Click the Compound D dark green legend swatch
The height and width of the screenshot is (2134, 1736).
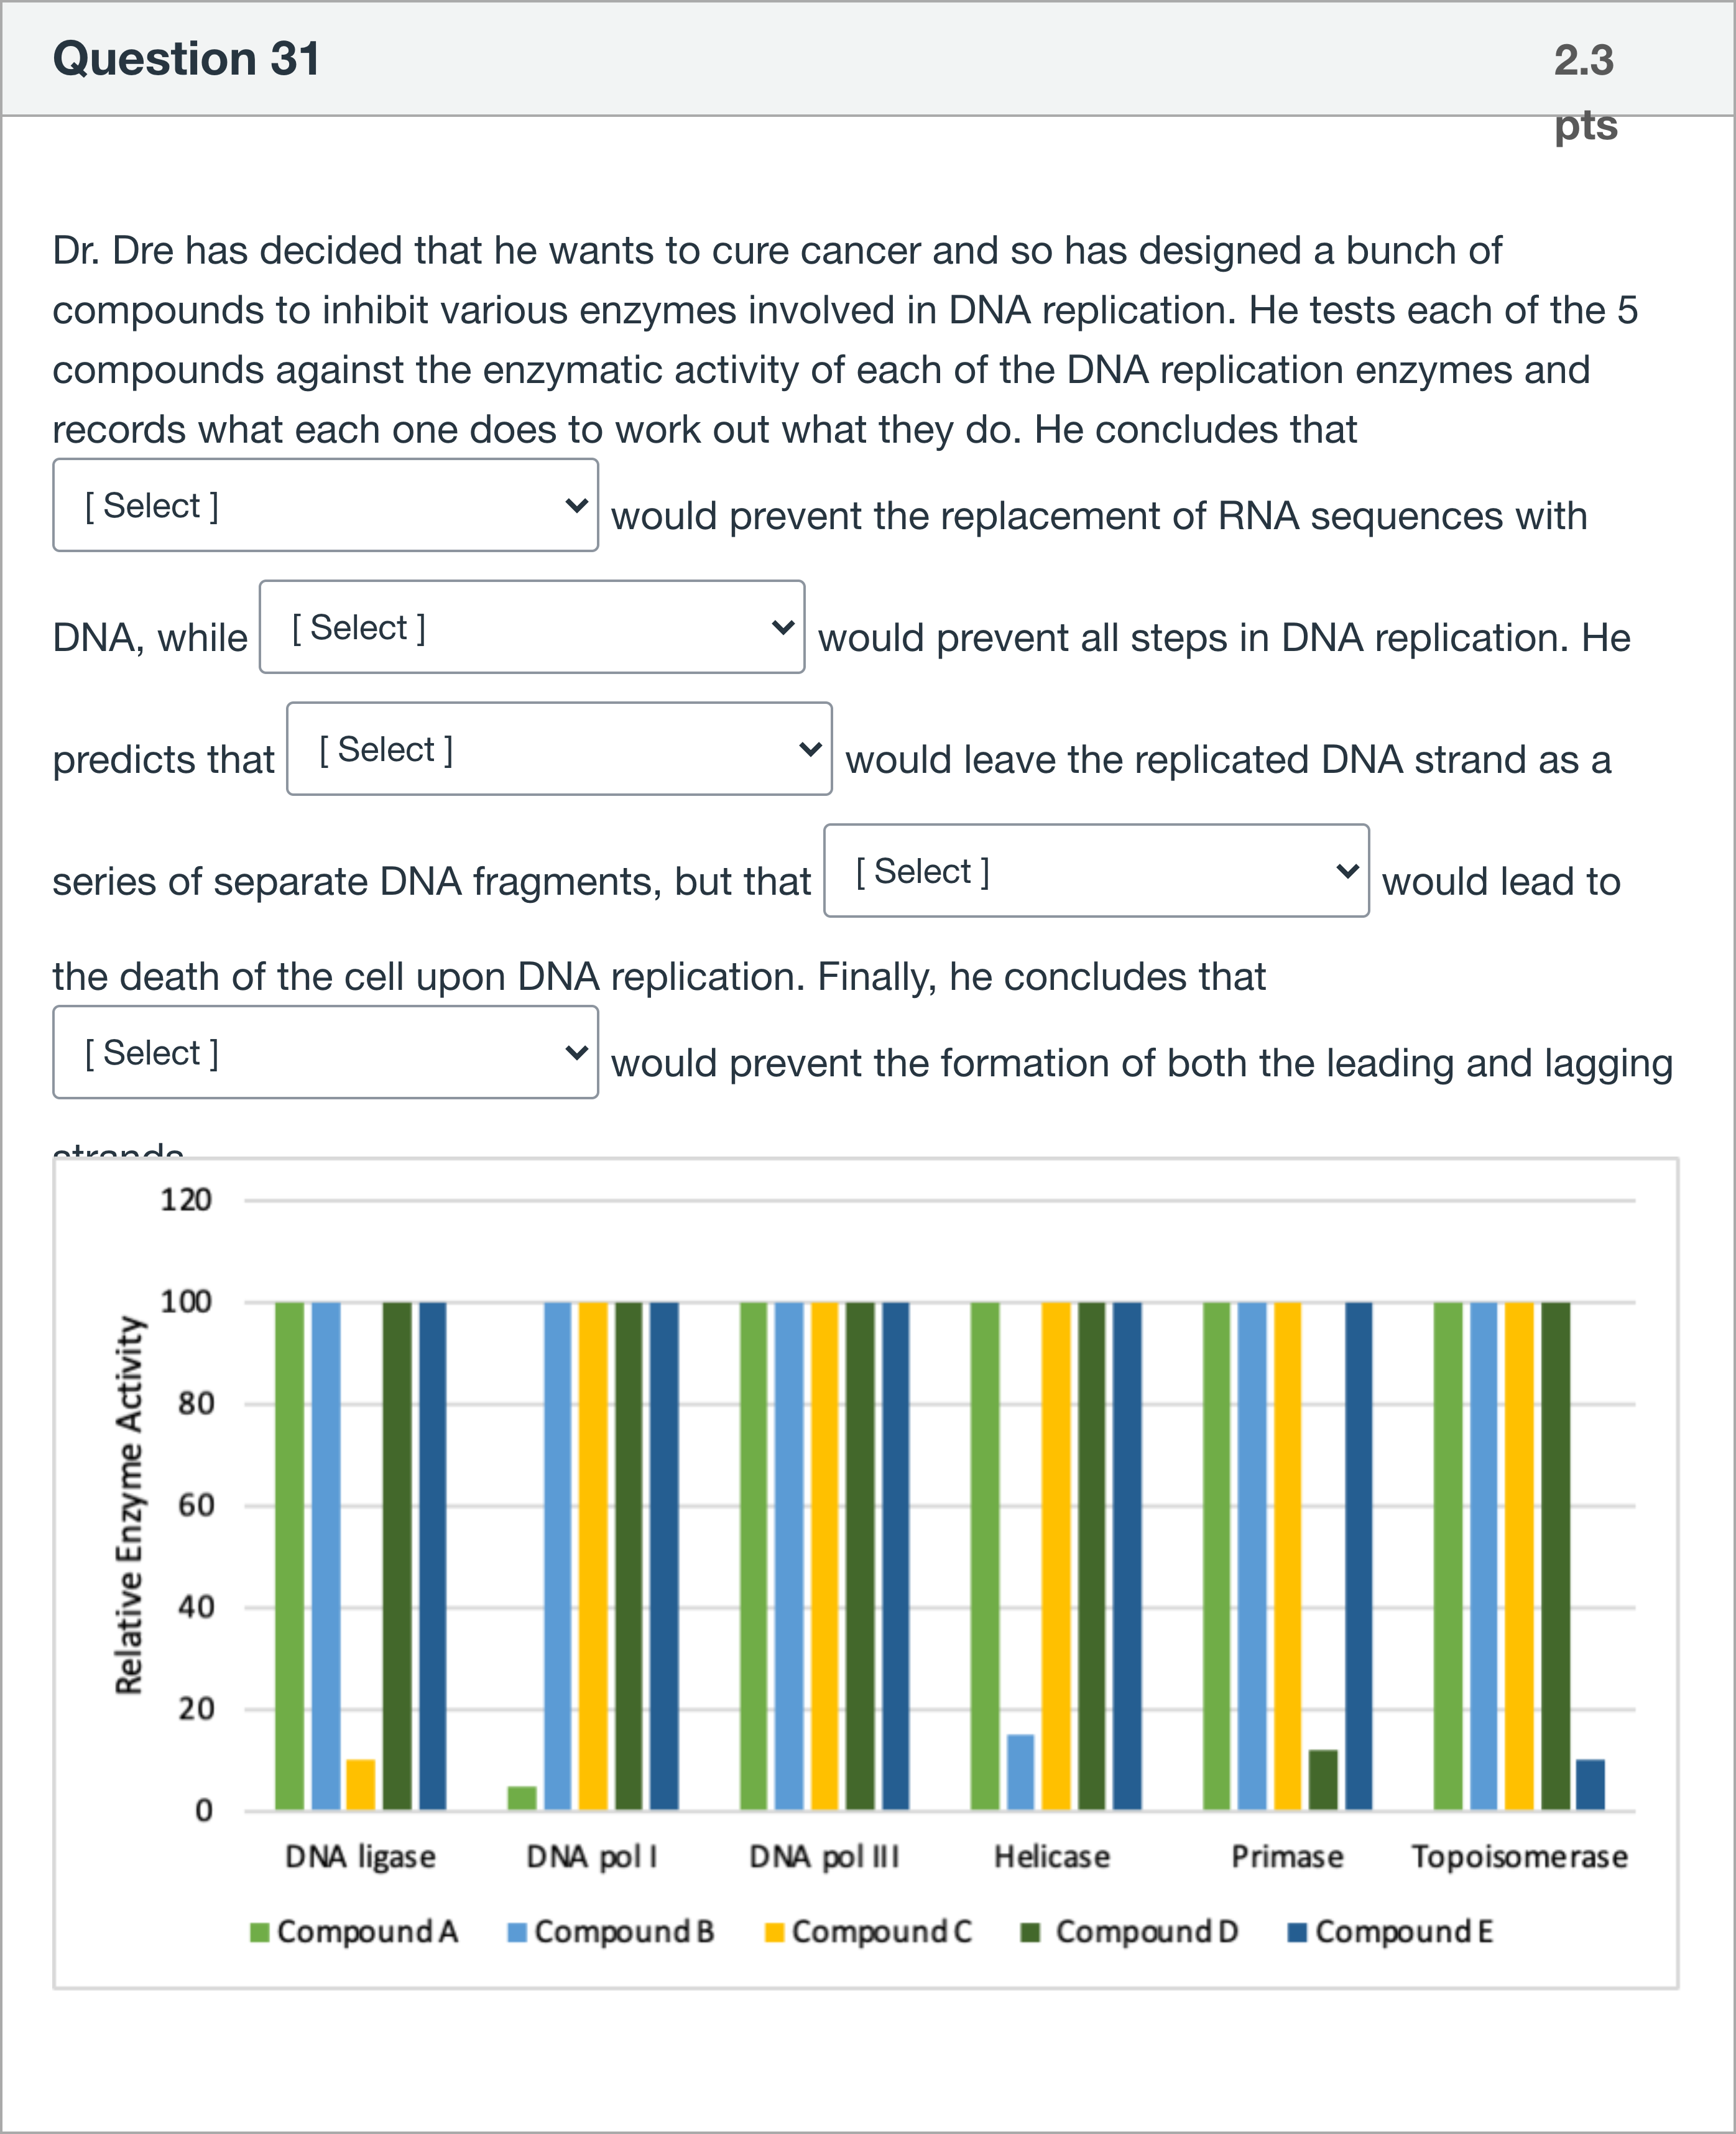pyautogui.click(x=1030, y=1932)
